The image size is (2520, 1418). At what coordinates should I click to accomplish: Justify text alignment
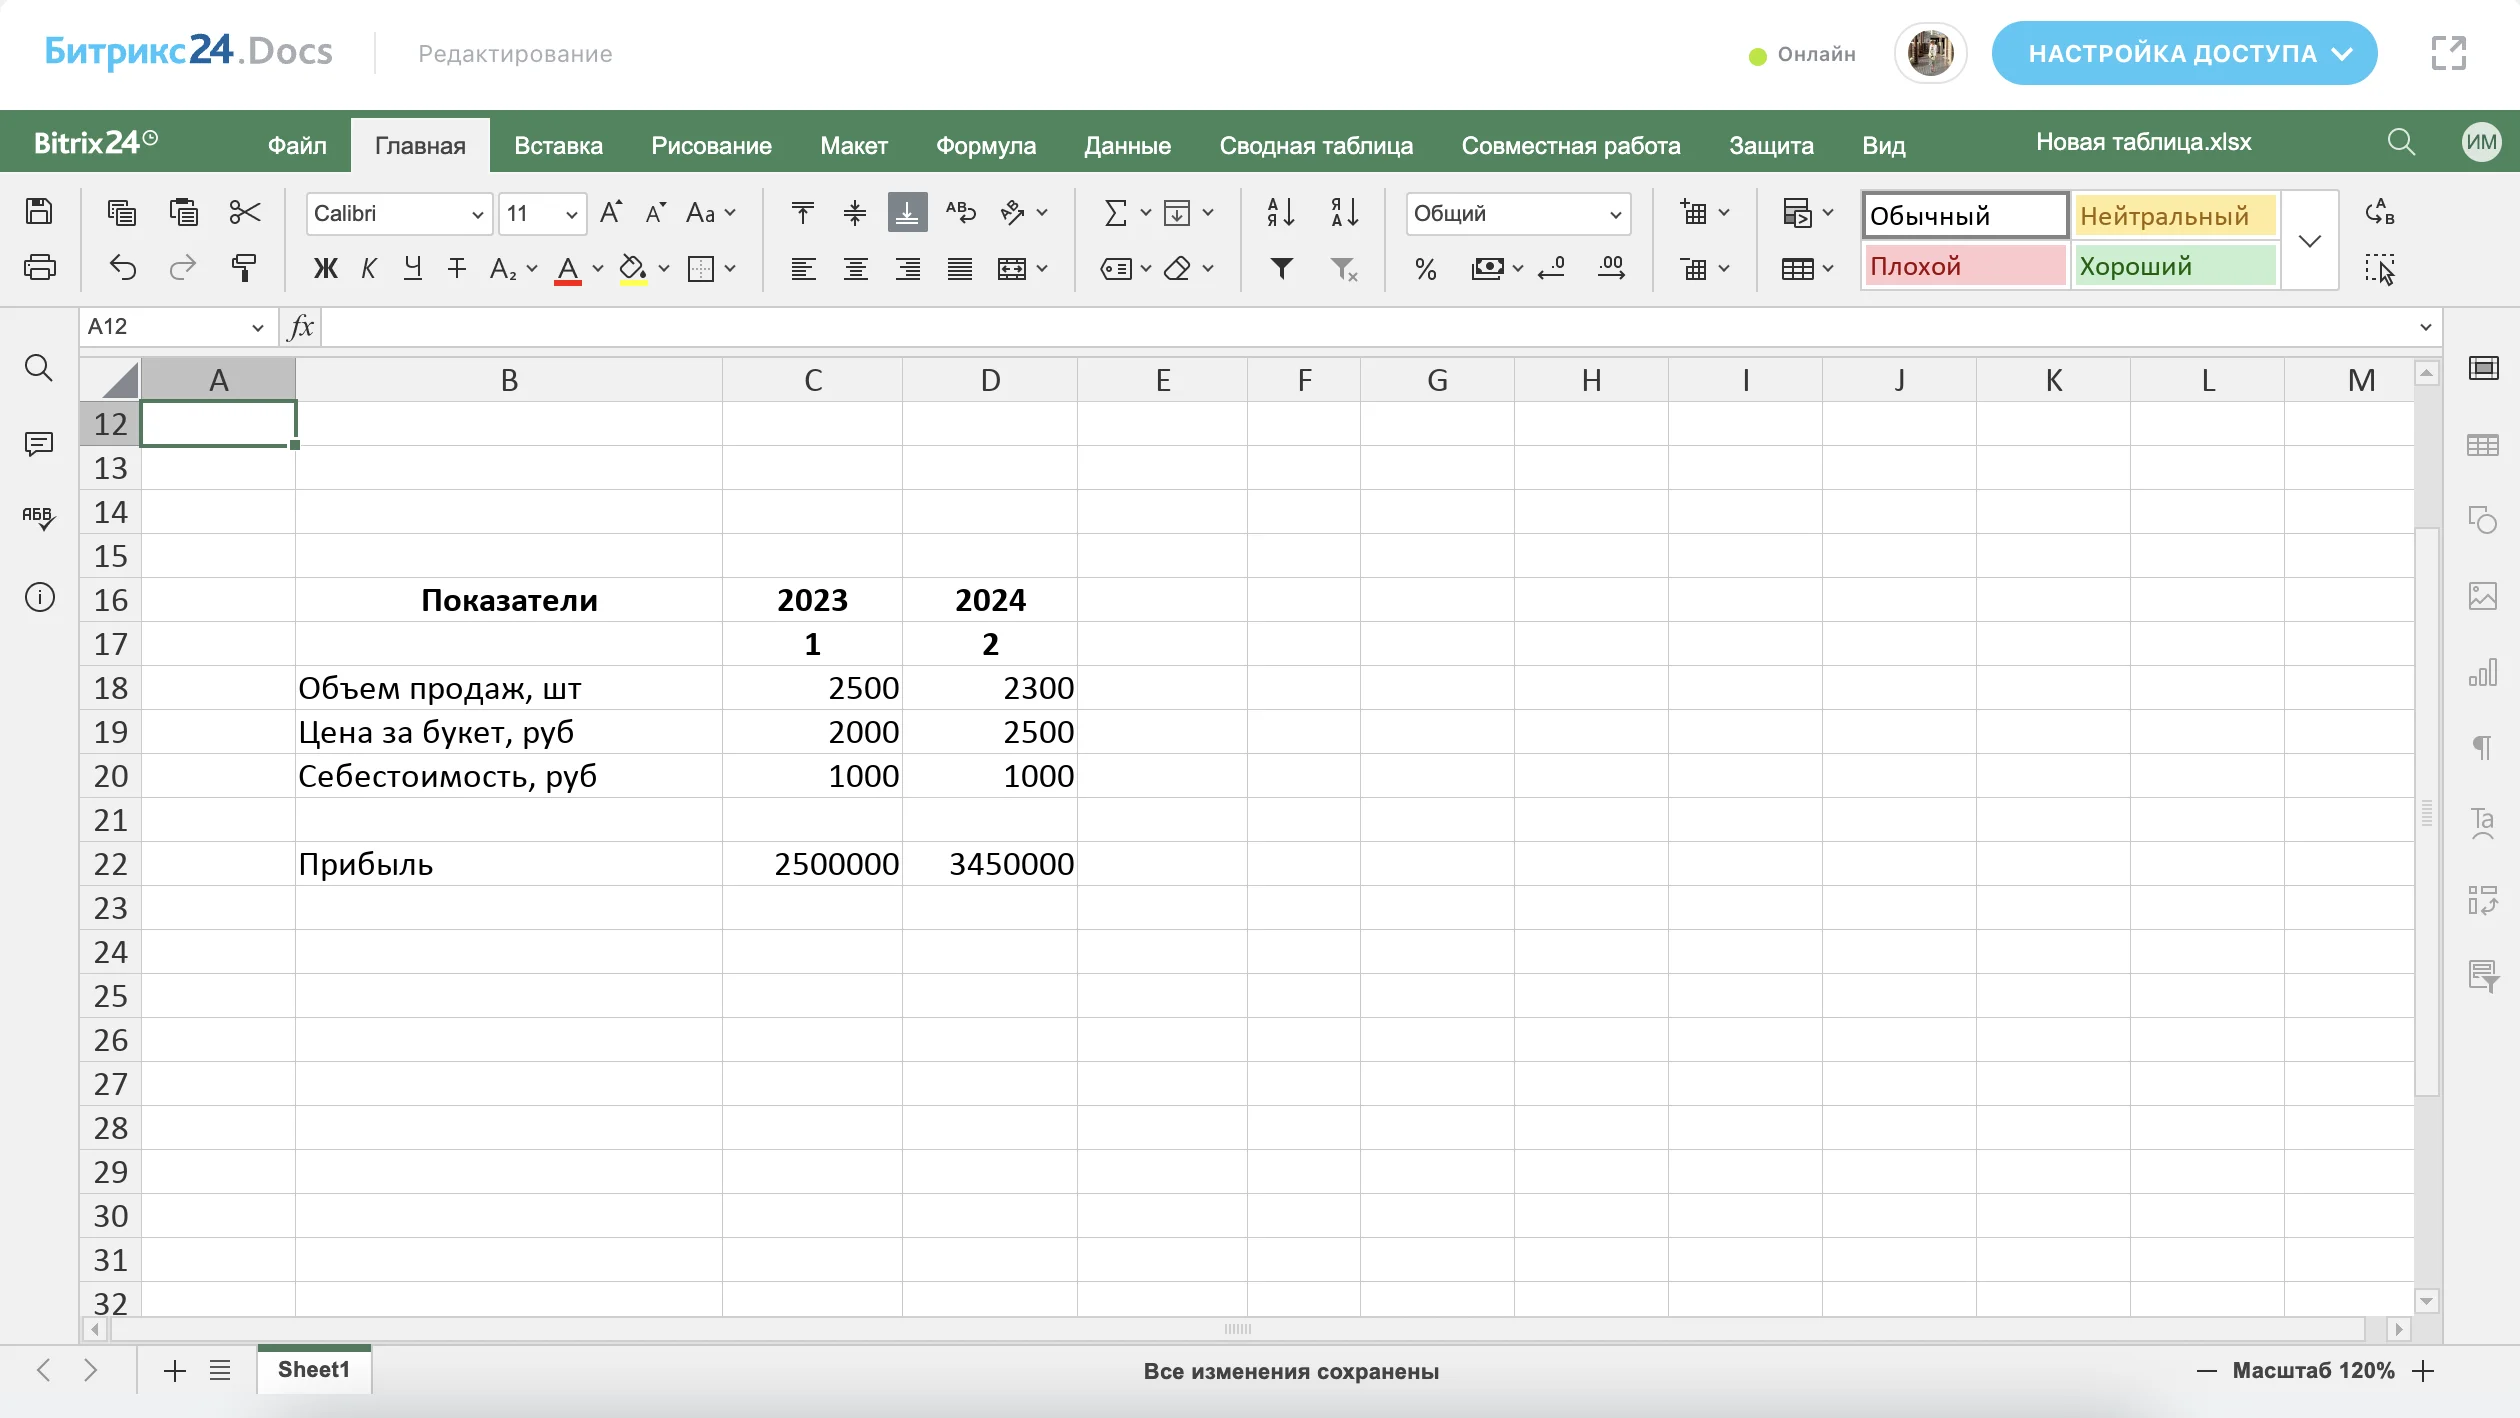point(960,268)
